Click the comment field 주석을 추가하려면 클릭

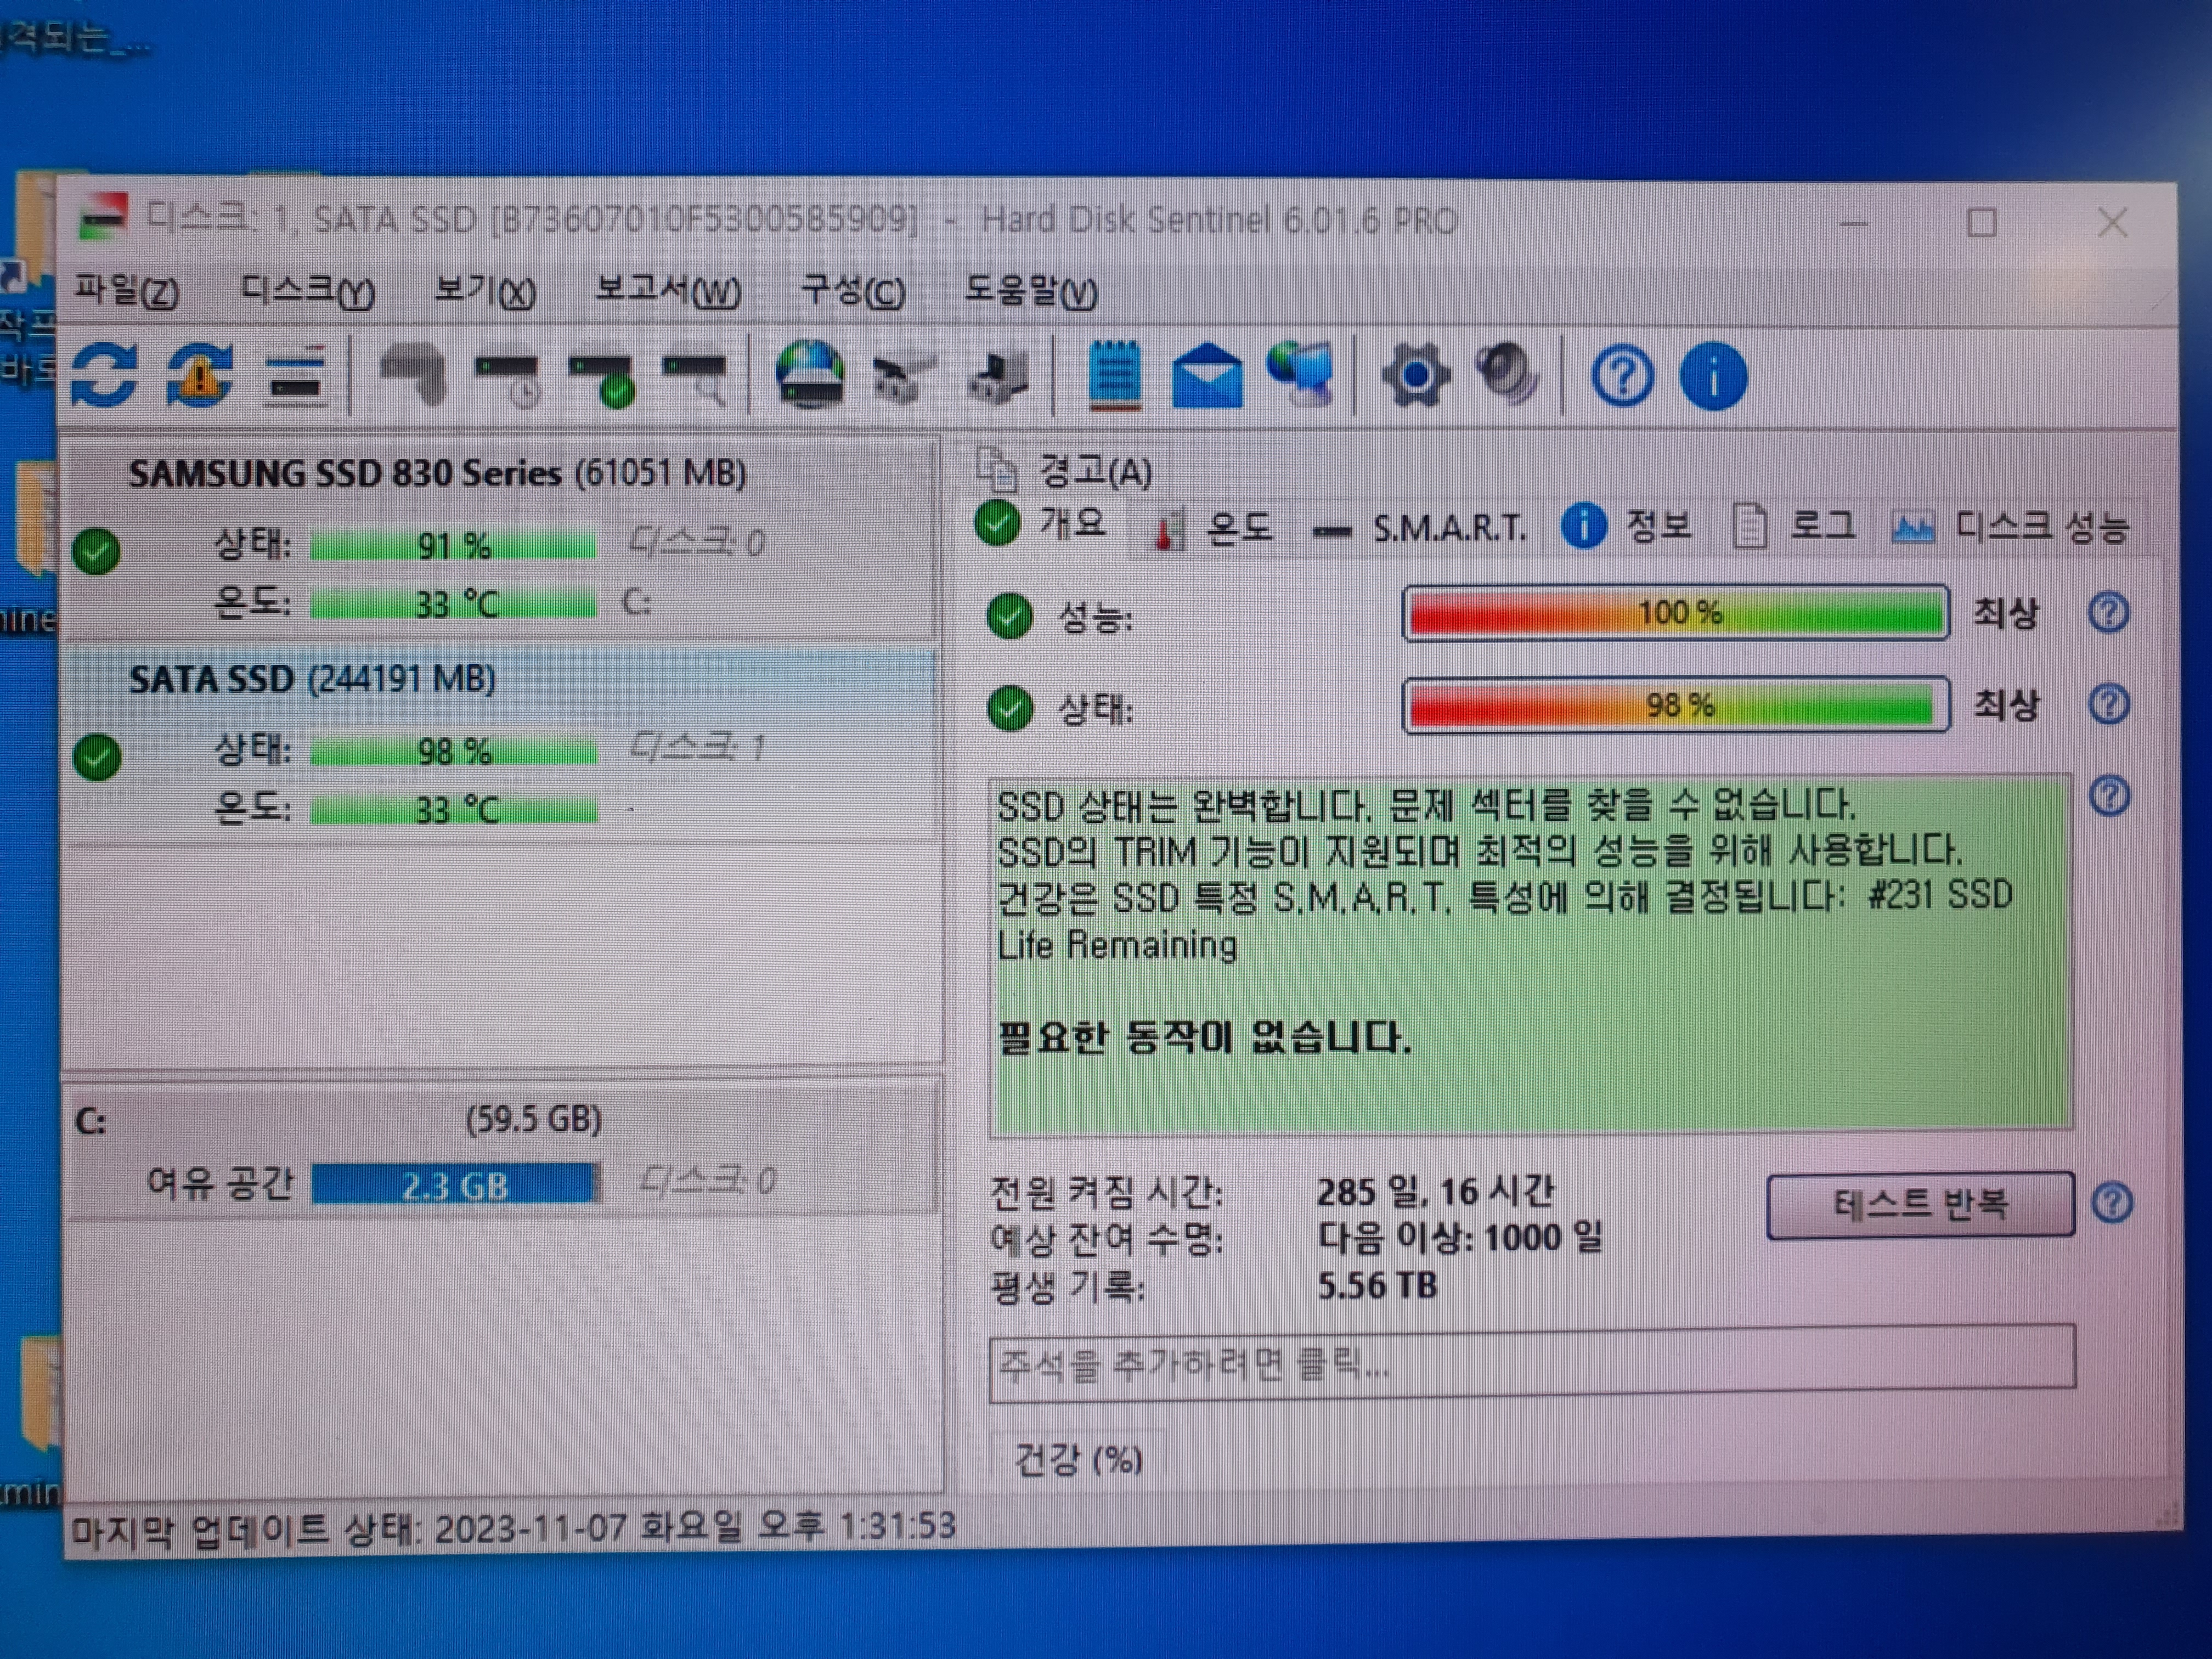1532,1363
